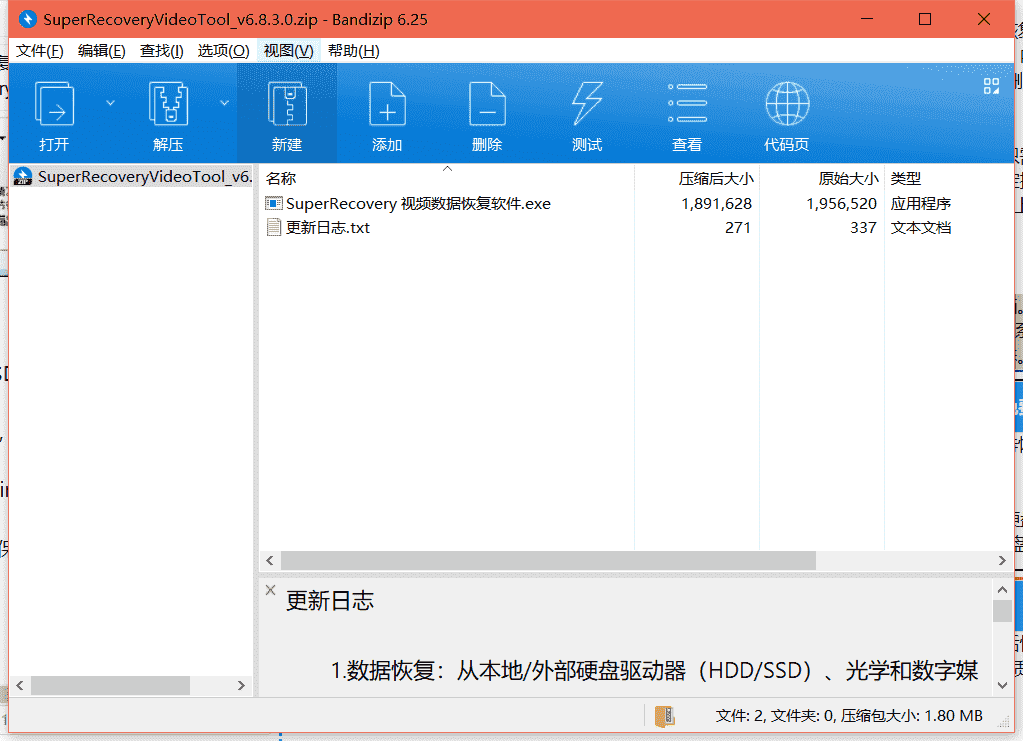This screenshot has width=1023, height=741.
Task: Click file list horizontal scrollbar left arrow
Action: pyautogui.click(x=270, y=560)
